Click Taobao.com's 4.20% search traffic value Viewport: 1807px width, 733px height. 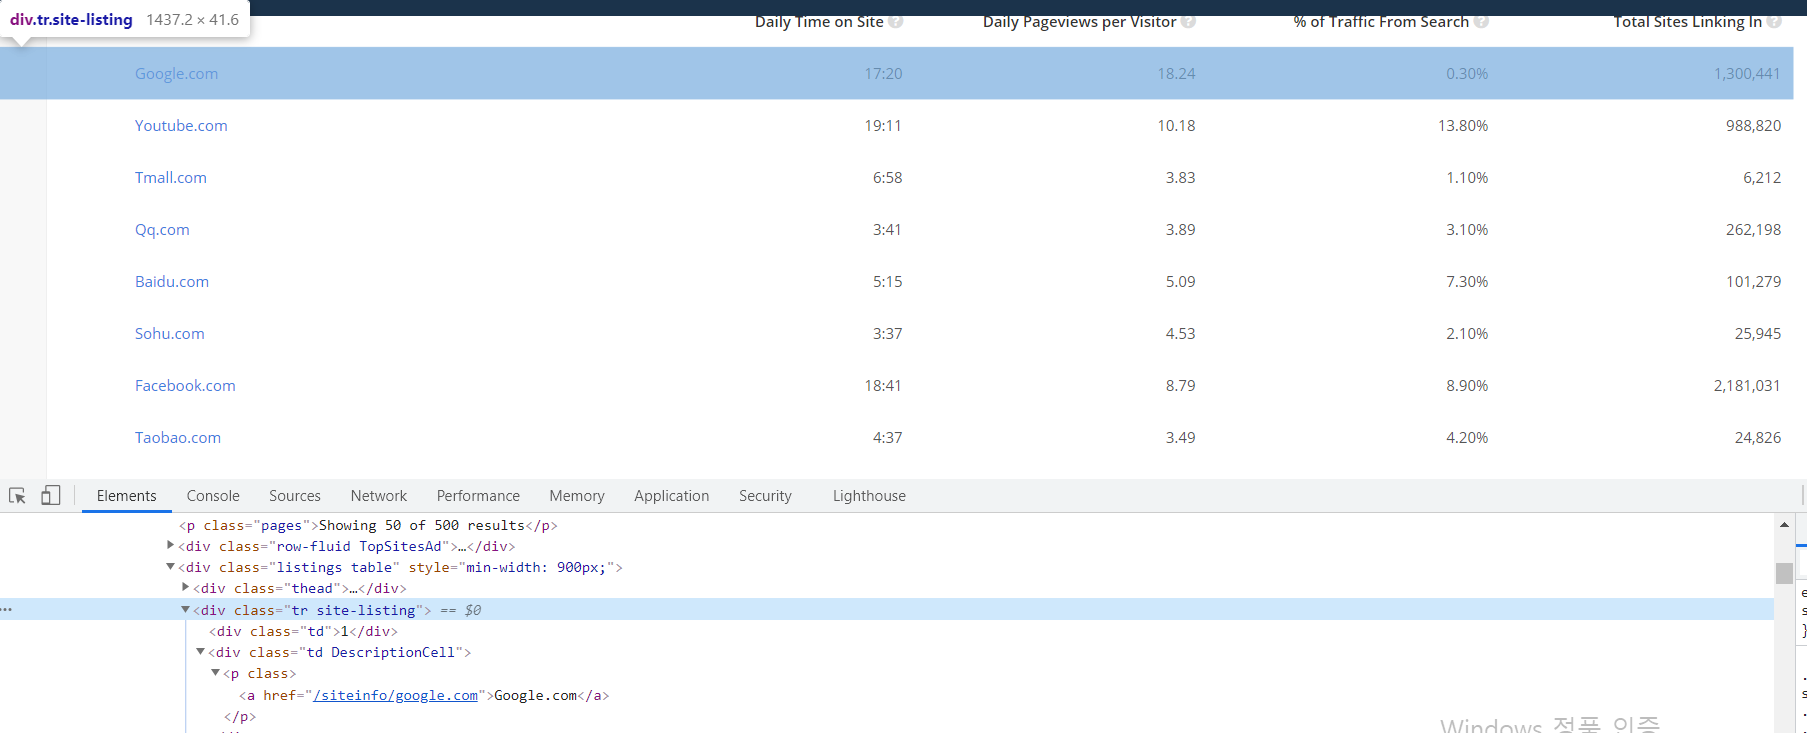(1467, 438)
